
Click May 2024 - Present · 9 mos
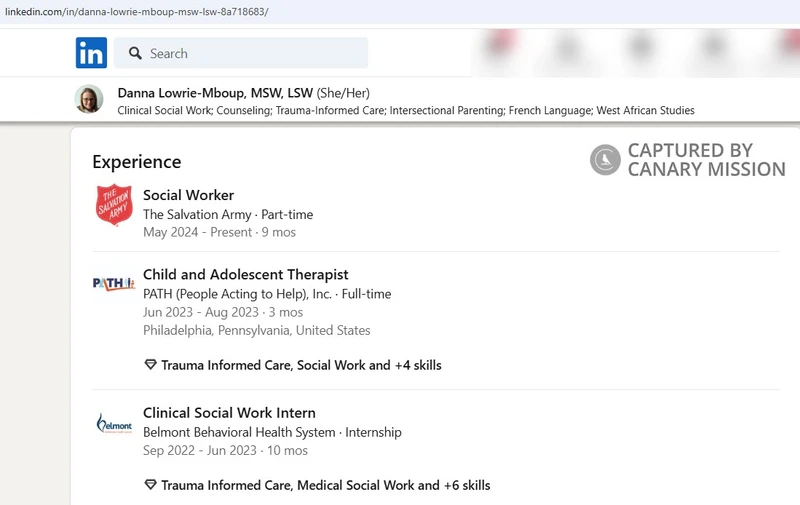click(x=219, y=233)
